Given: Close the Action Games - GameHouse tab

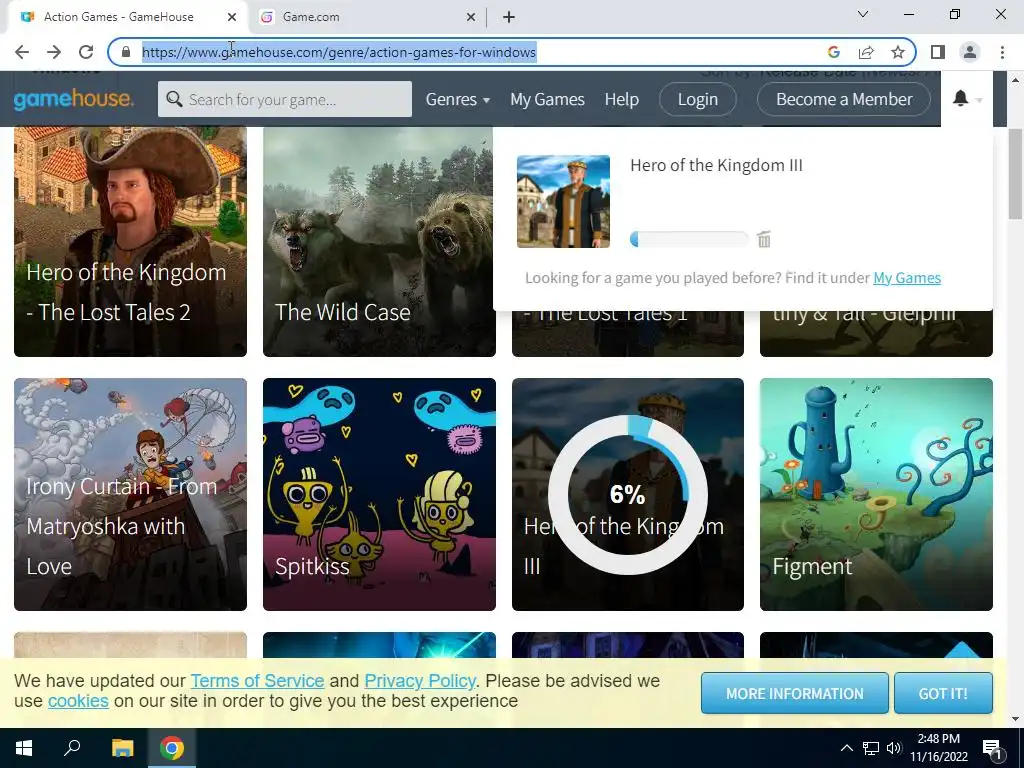Looking at the screenshot, I should click(232, 17).
